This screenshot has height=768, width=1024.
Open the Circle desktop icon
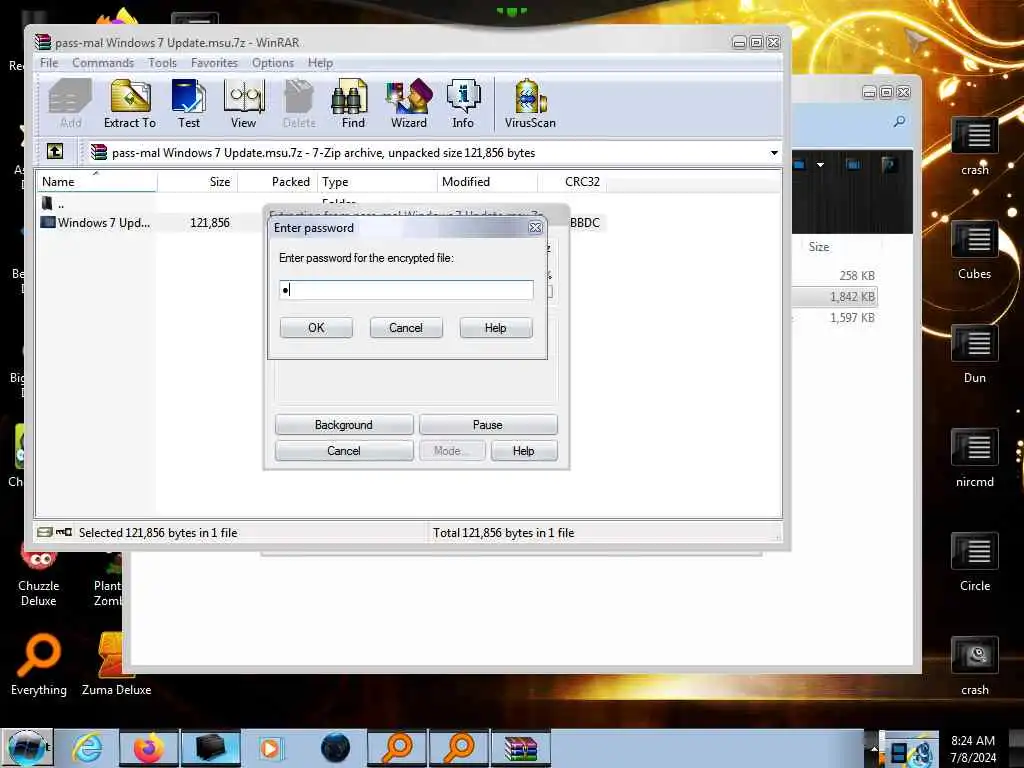coord(974,562)
